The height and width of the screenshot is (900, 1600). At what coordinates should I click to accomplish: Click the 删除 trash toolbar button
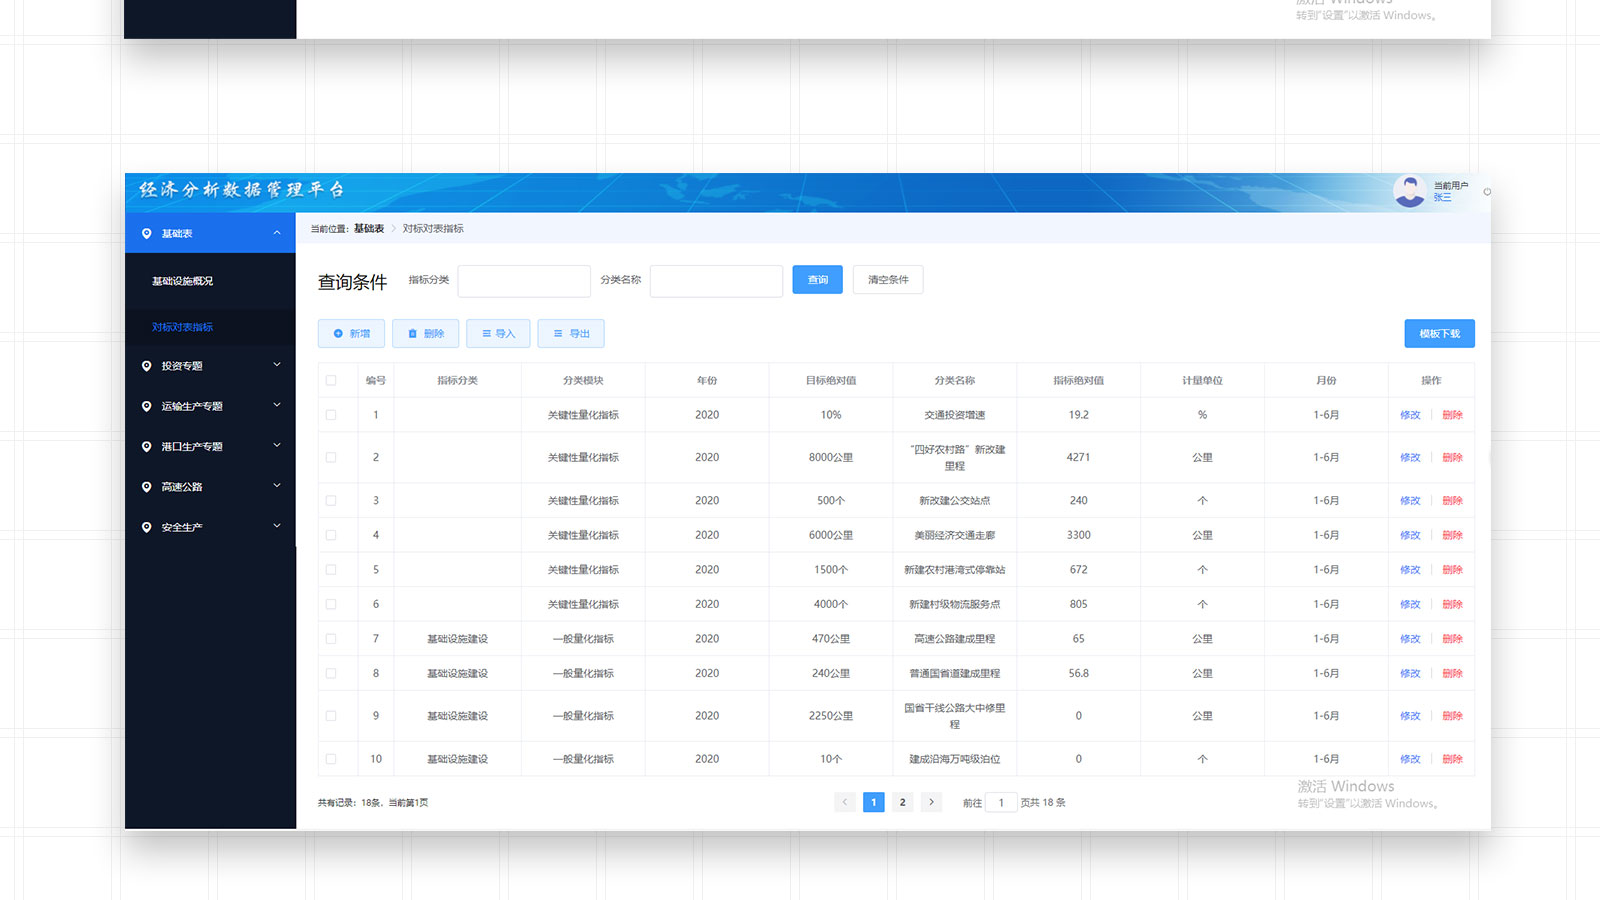coord(425,334)
